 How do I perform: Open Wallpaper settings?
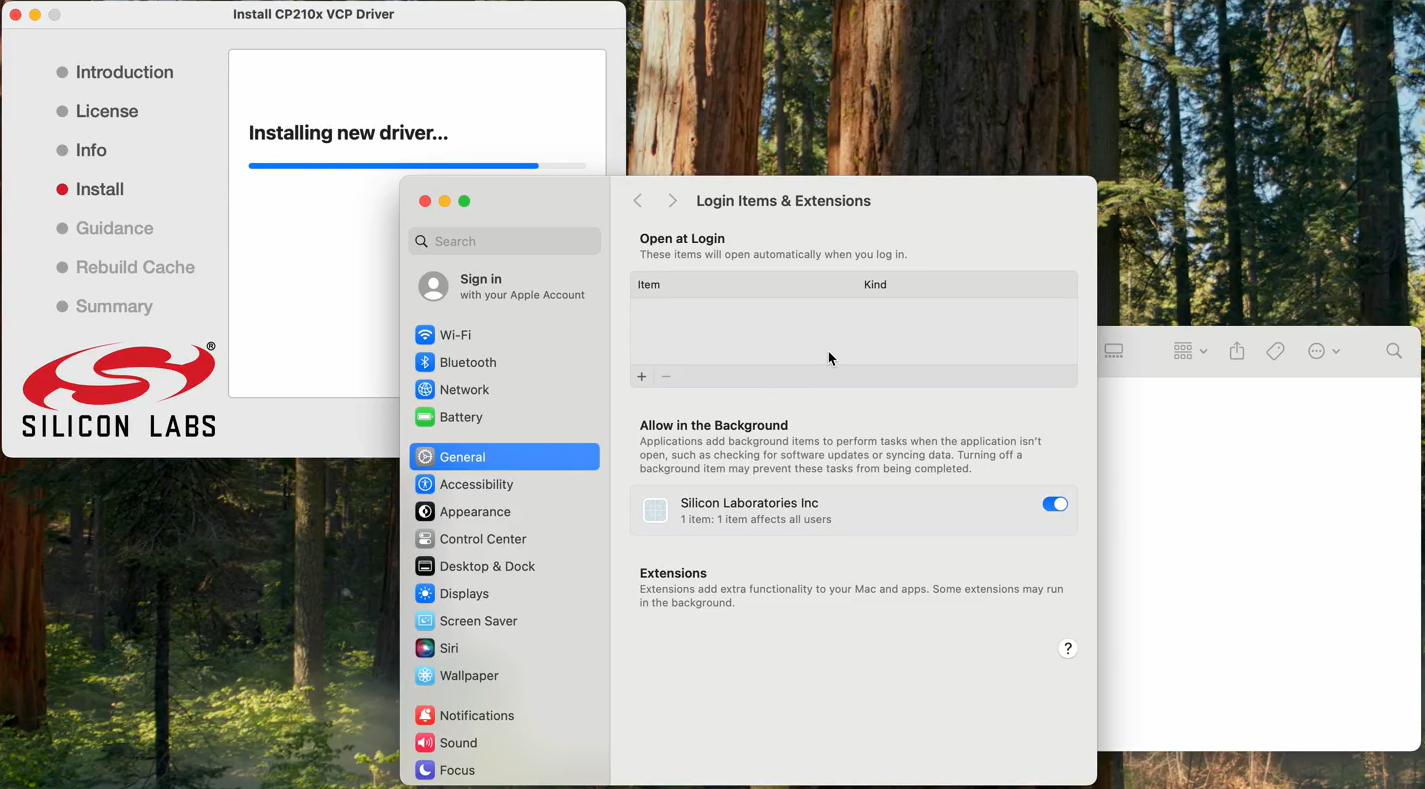[504, 675]
